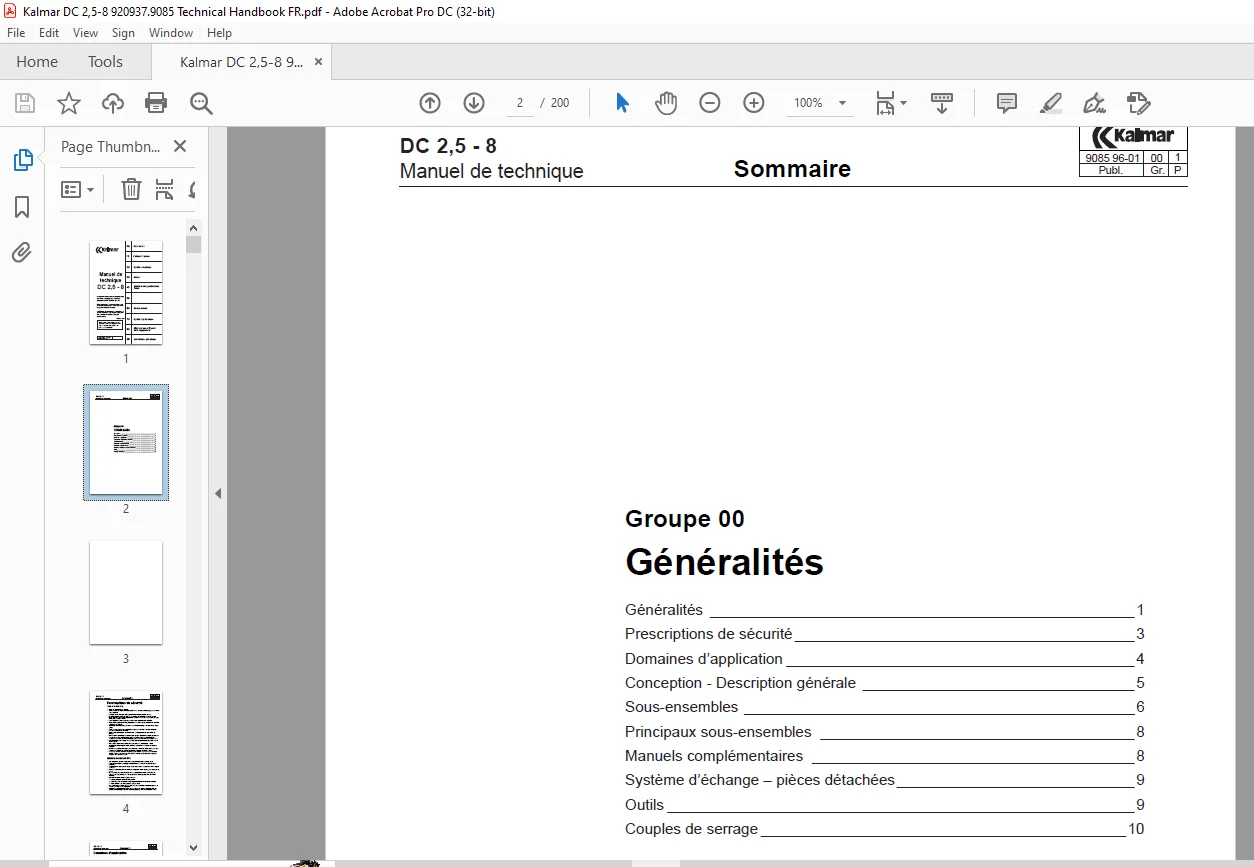The height and width of the screenshot is (867, 1254).
Task: Delete selected page with trash icon
Action: pos(131,189)
